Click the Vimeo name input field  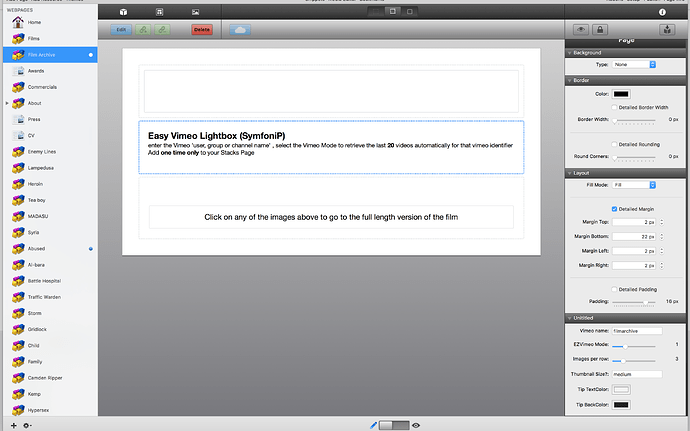point(637,331)
